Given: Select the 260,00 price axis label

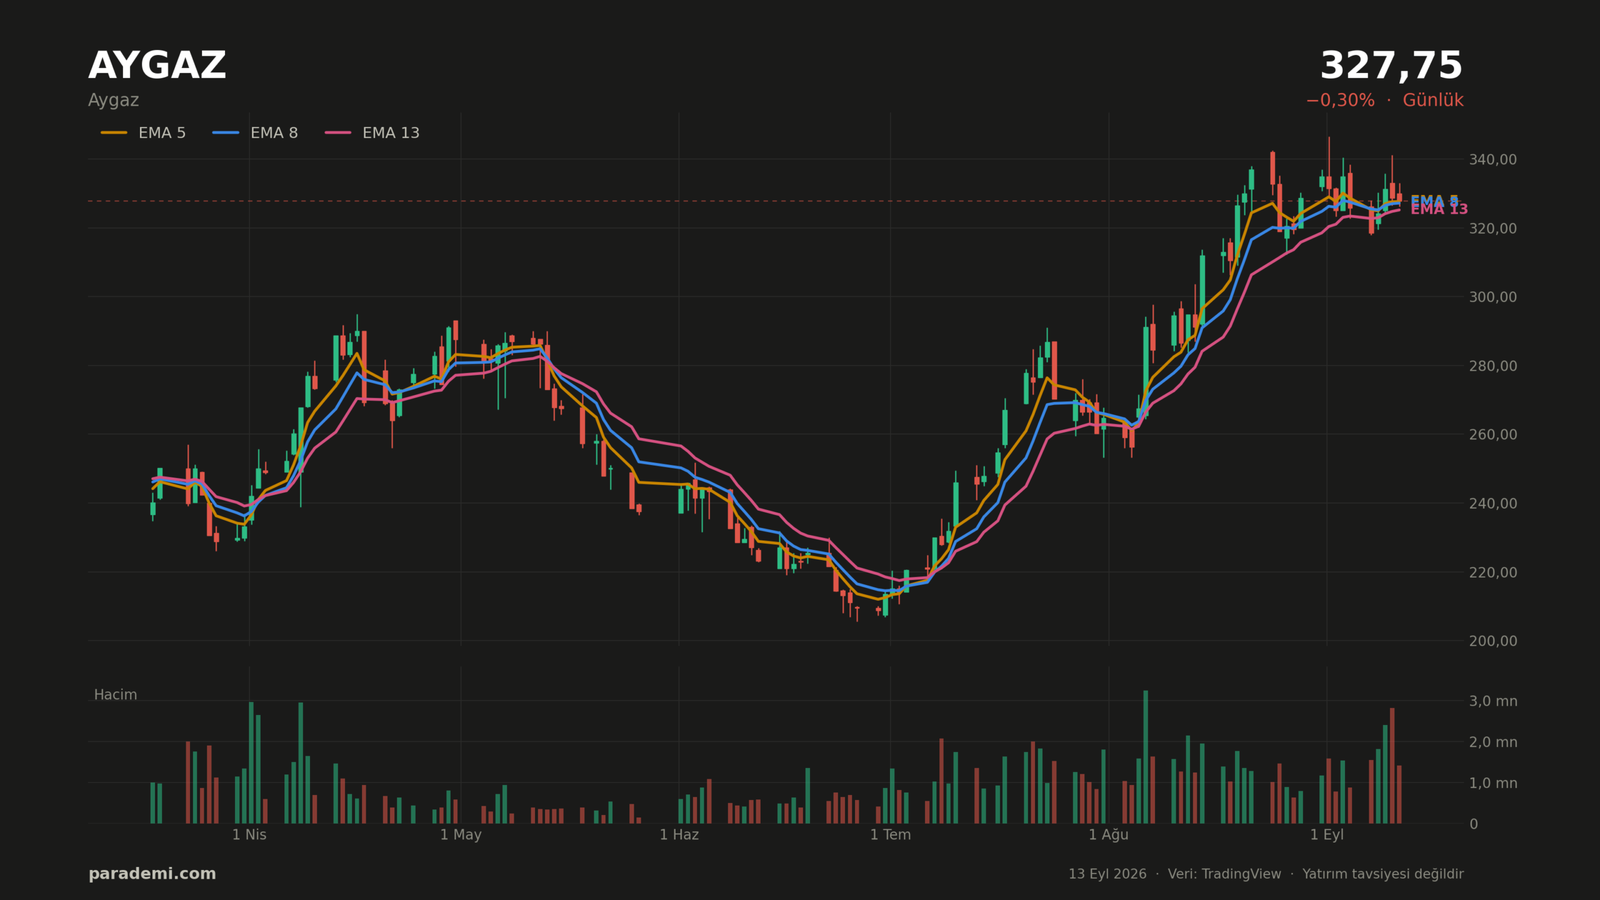Looking at the screenshot, I should (1492, 435).
